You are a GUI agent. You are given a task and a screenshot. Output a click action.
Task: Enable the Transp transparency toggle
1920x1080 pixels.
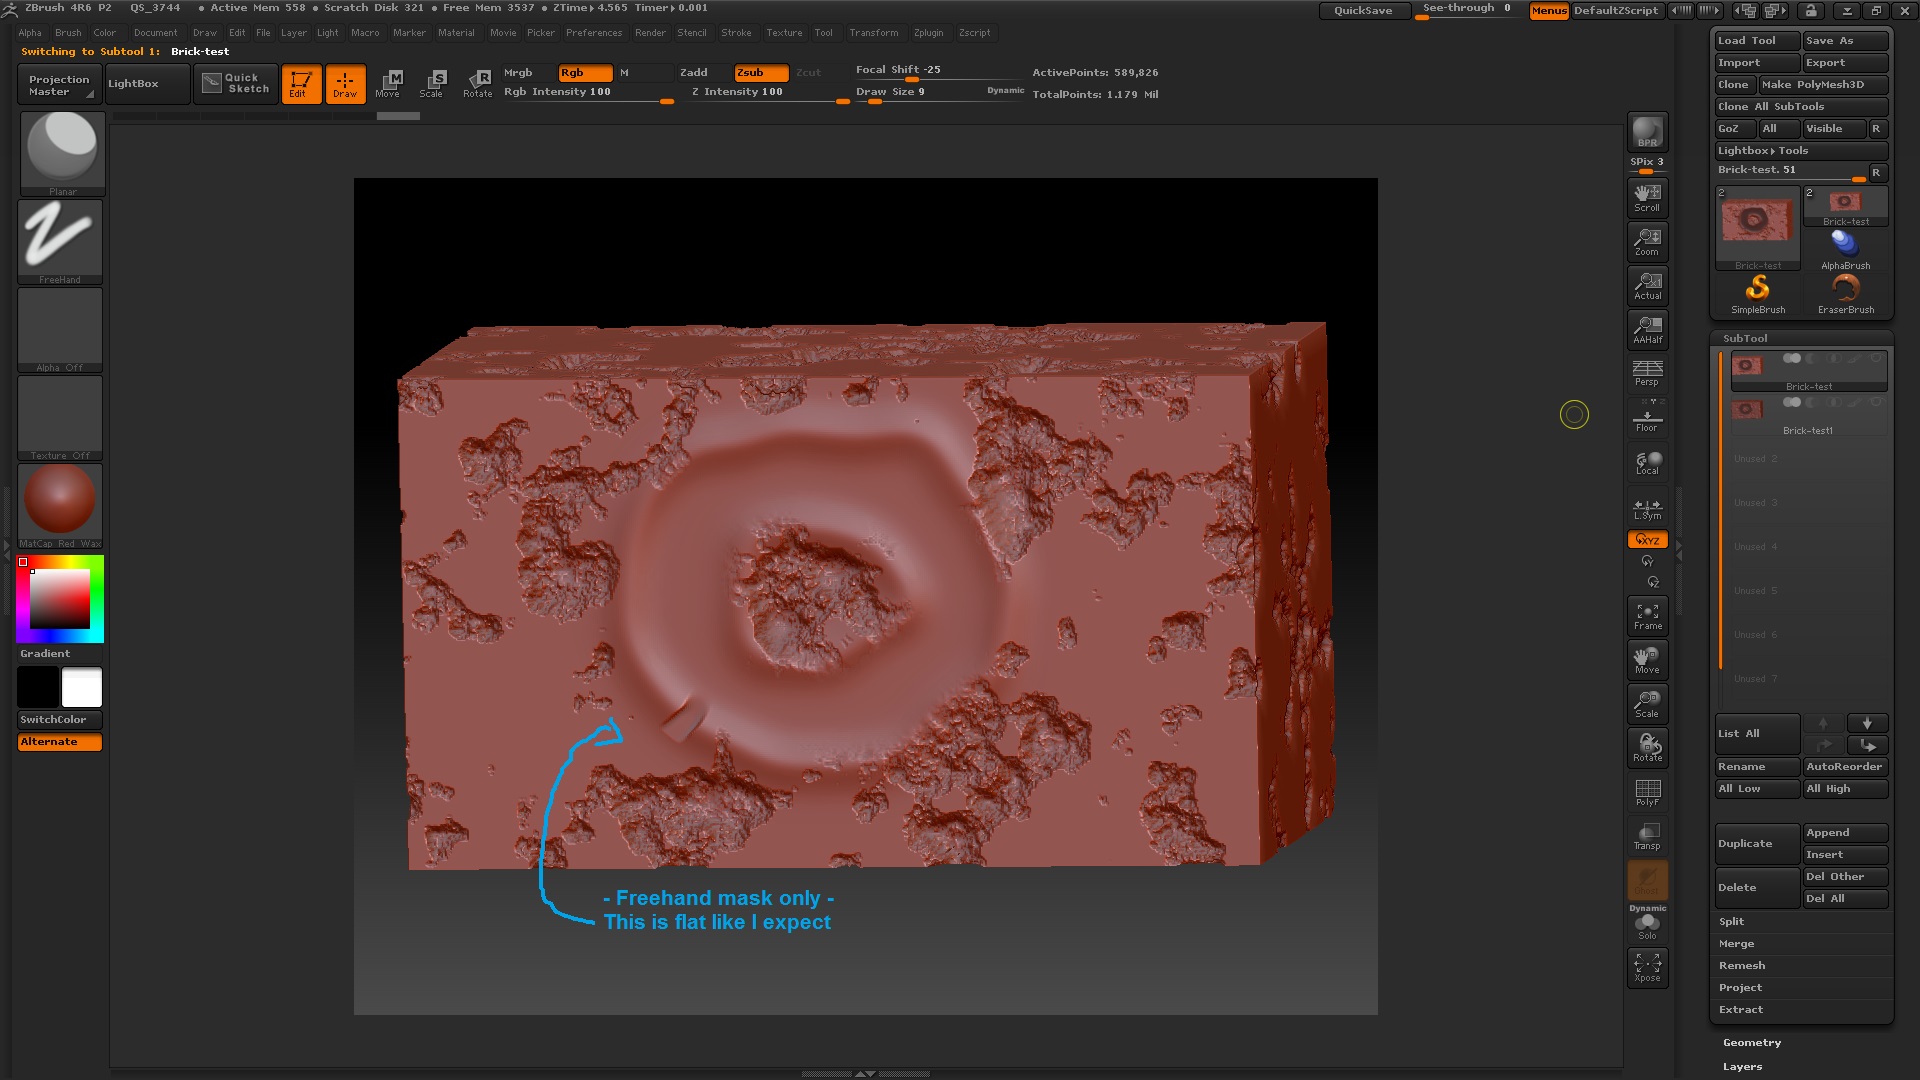tap(1647, 836)
